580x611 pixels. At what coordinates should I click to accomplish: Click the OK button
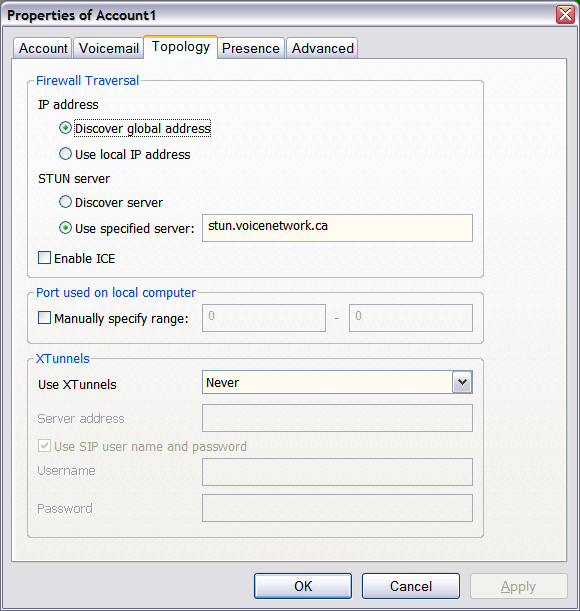pos(303,586)
